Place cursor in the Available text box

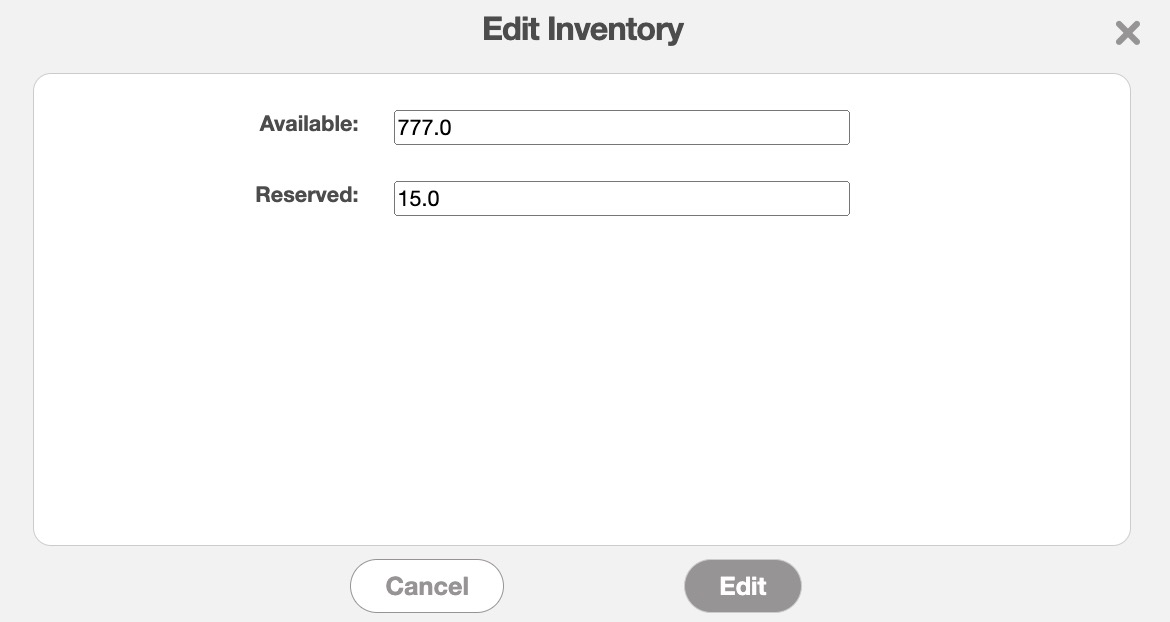coord(621,128)
